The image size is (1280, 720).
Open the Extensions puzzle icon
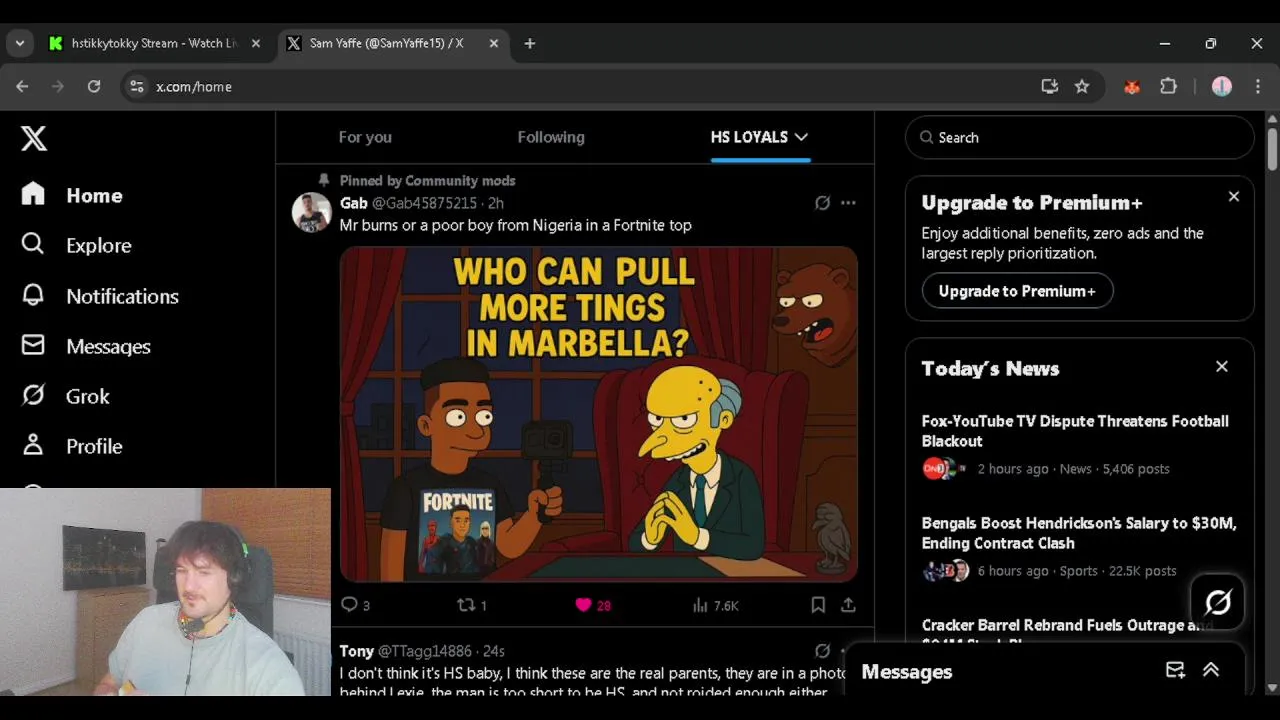tap(1168, 87)
